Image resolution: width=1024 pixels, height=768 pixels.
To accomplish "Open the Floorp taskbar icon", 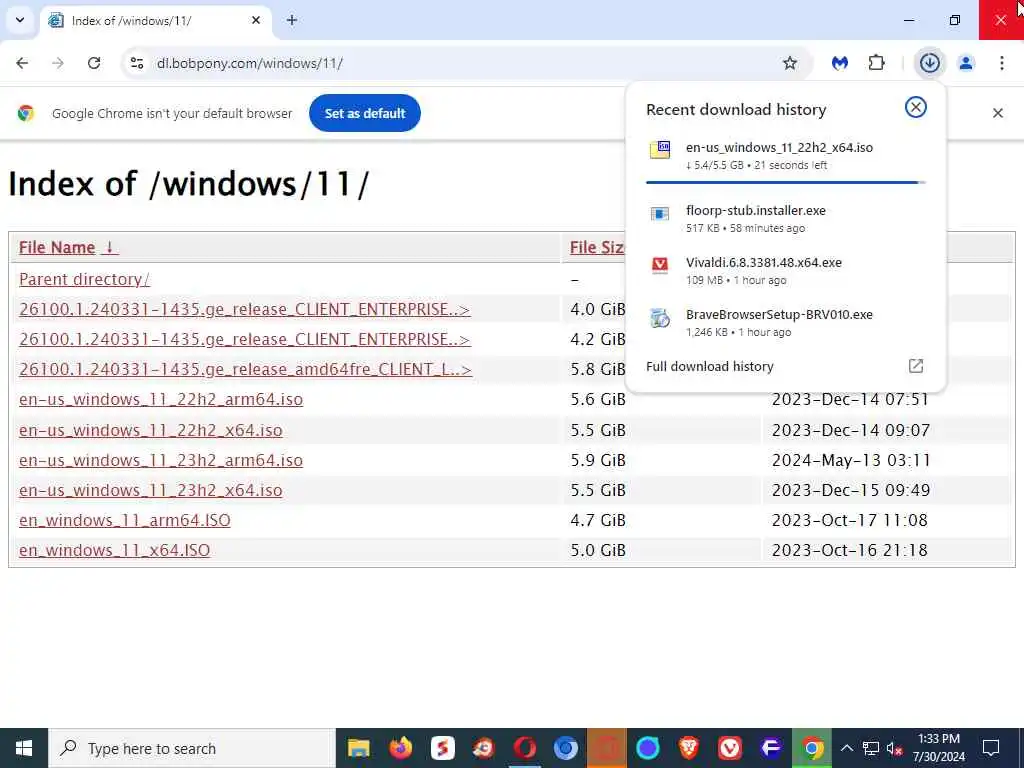I will coord(771,748).
